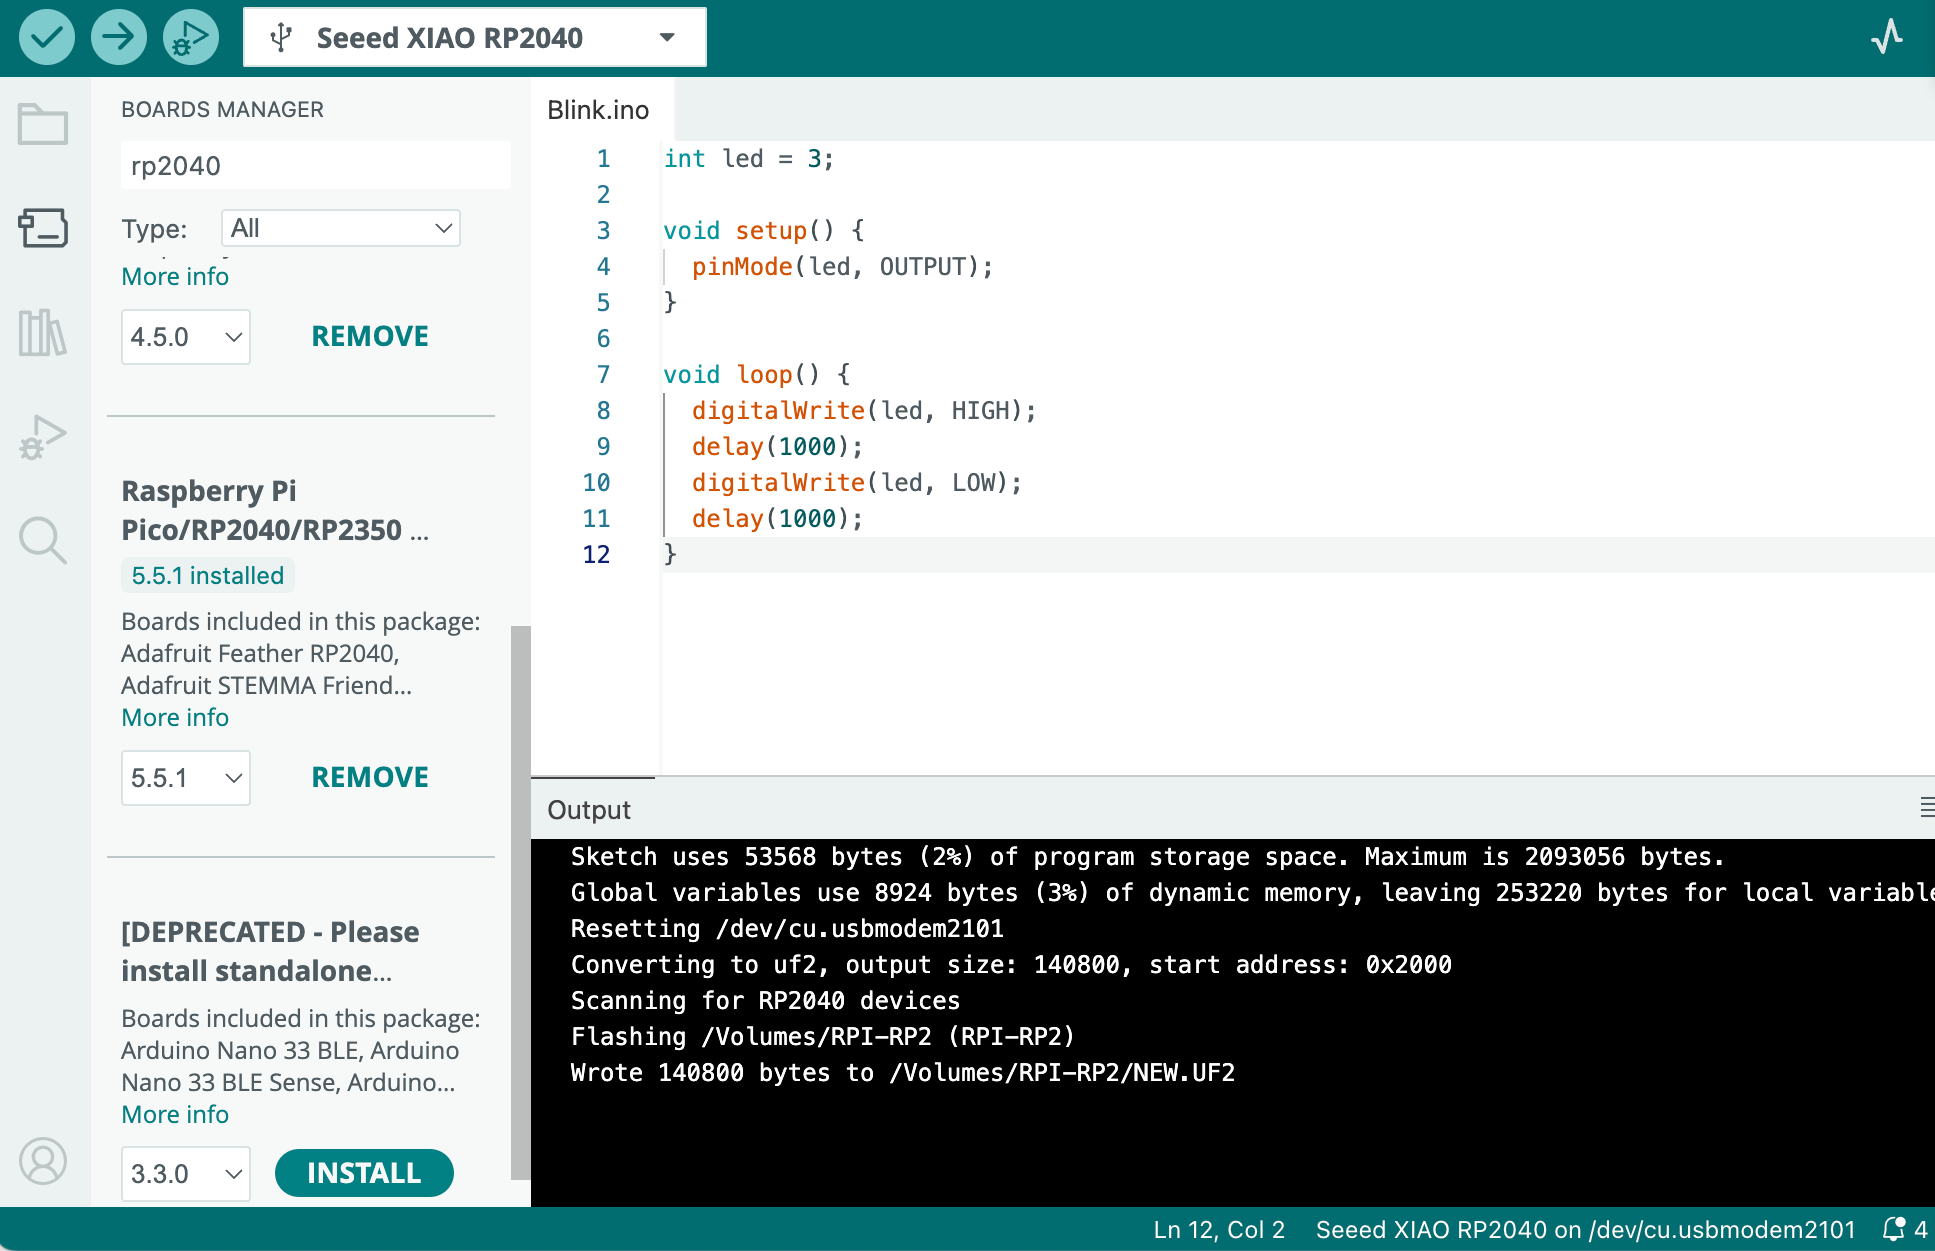Start Debugging with the toolbar debug icon

pos(190,37)
